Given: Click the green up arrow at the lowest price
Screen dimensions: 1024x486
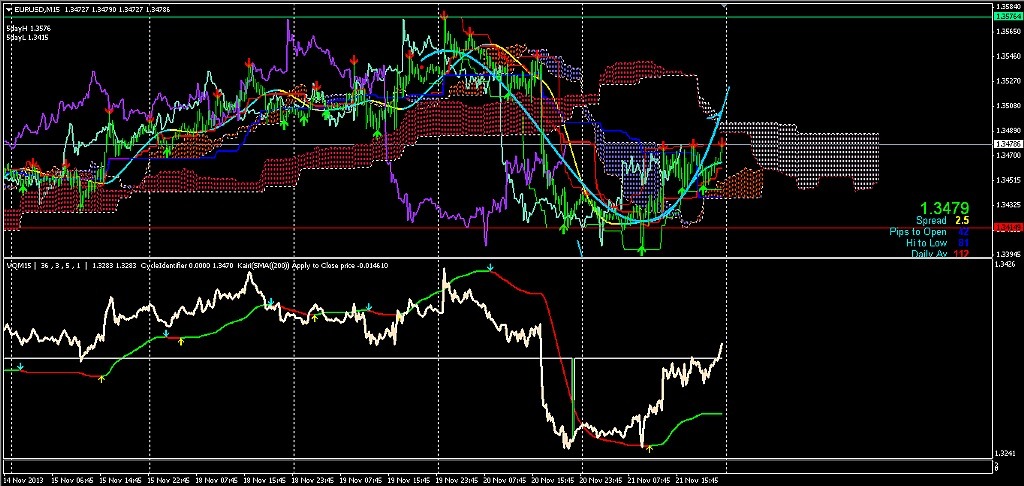Looking at the screenshot, I should pyautogui.click(x=641, y=249).
